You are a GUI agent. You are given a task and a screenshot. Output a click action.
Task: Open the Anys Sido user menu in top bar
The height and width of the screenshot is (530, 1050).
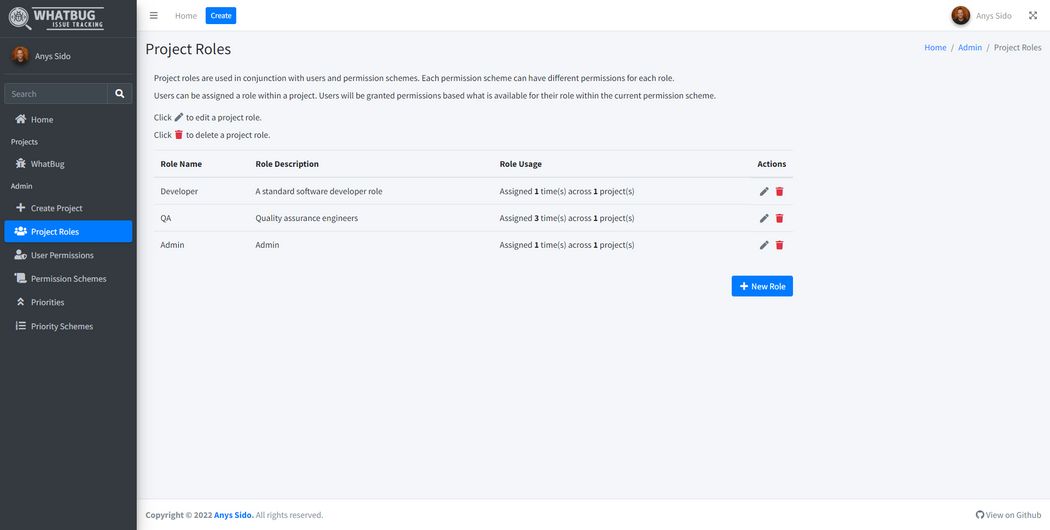(x=982, y=16)
